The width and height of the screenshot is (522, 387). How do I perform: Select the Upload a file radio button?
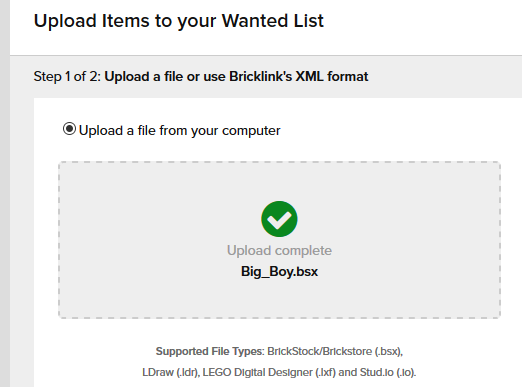click(69, 129)
